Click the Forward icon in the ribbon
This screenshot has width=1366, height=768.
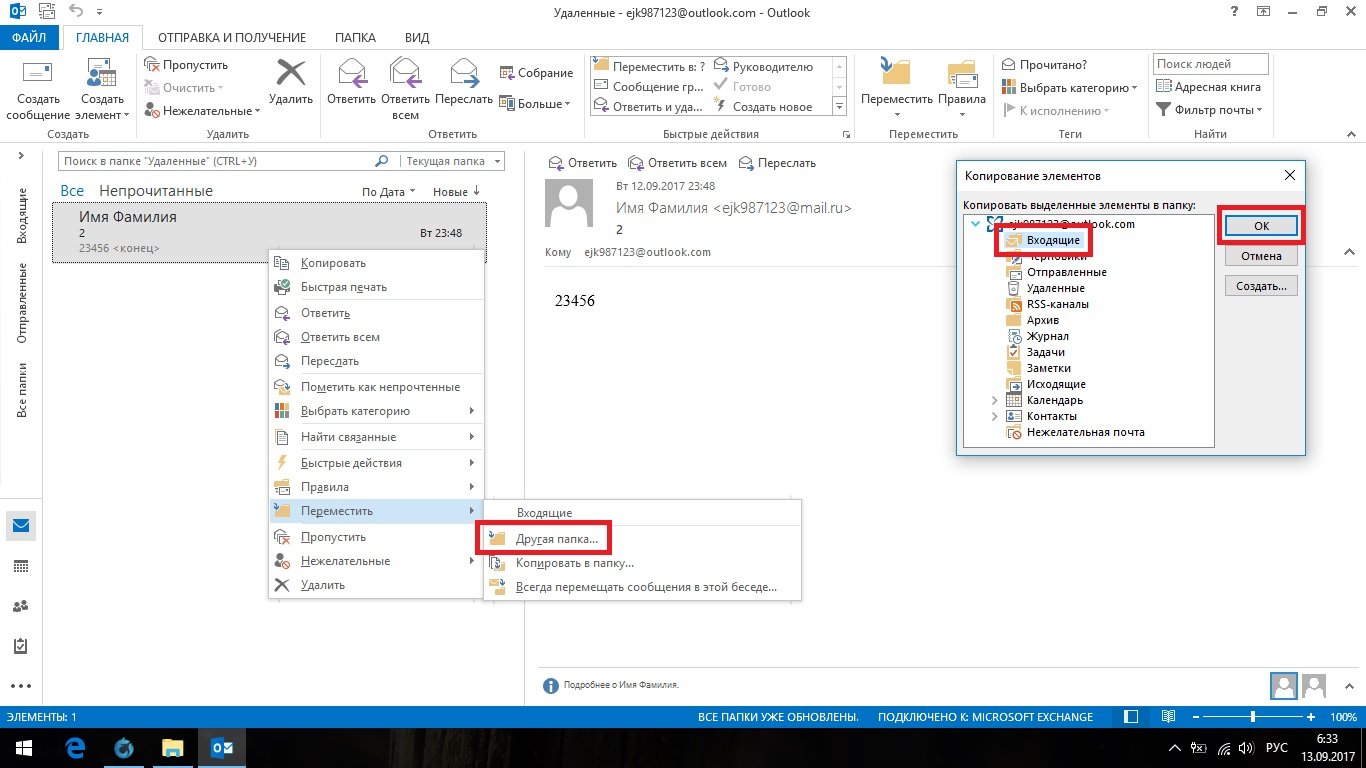coord(464,73)
